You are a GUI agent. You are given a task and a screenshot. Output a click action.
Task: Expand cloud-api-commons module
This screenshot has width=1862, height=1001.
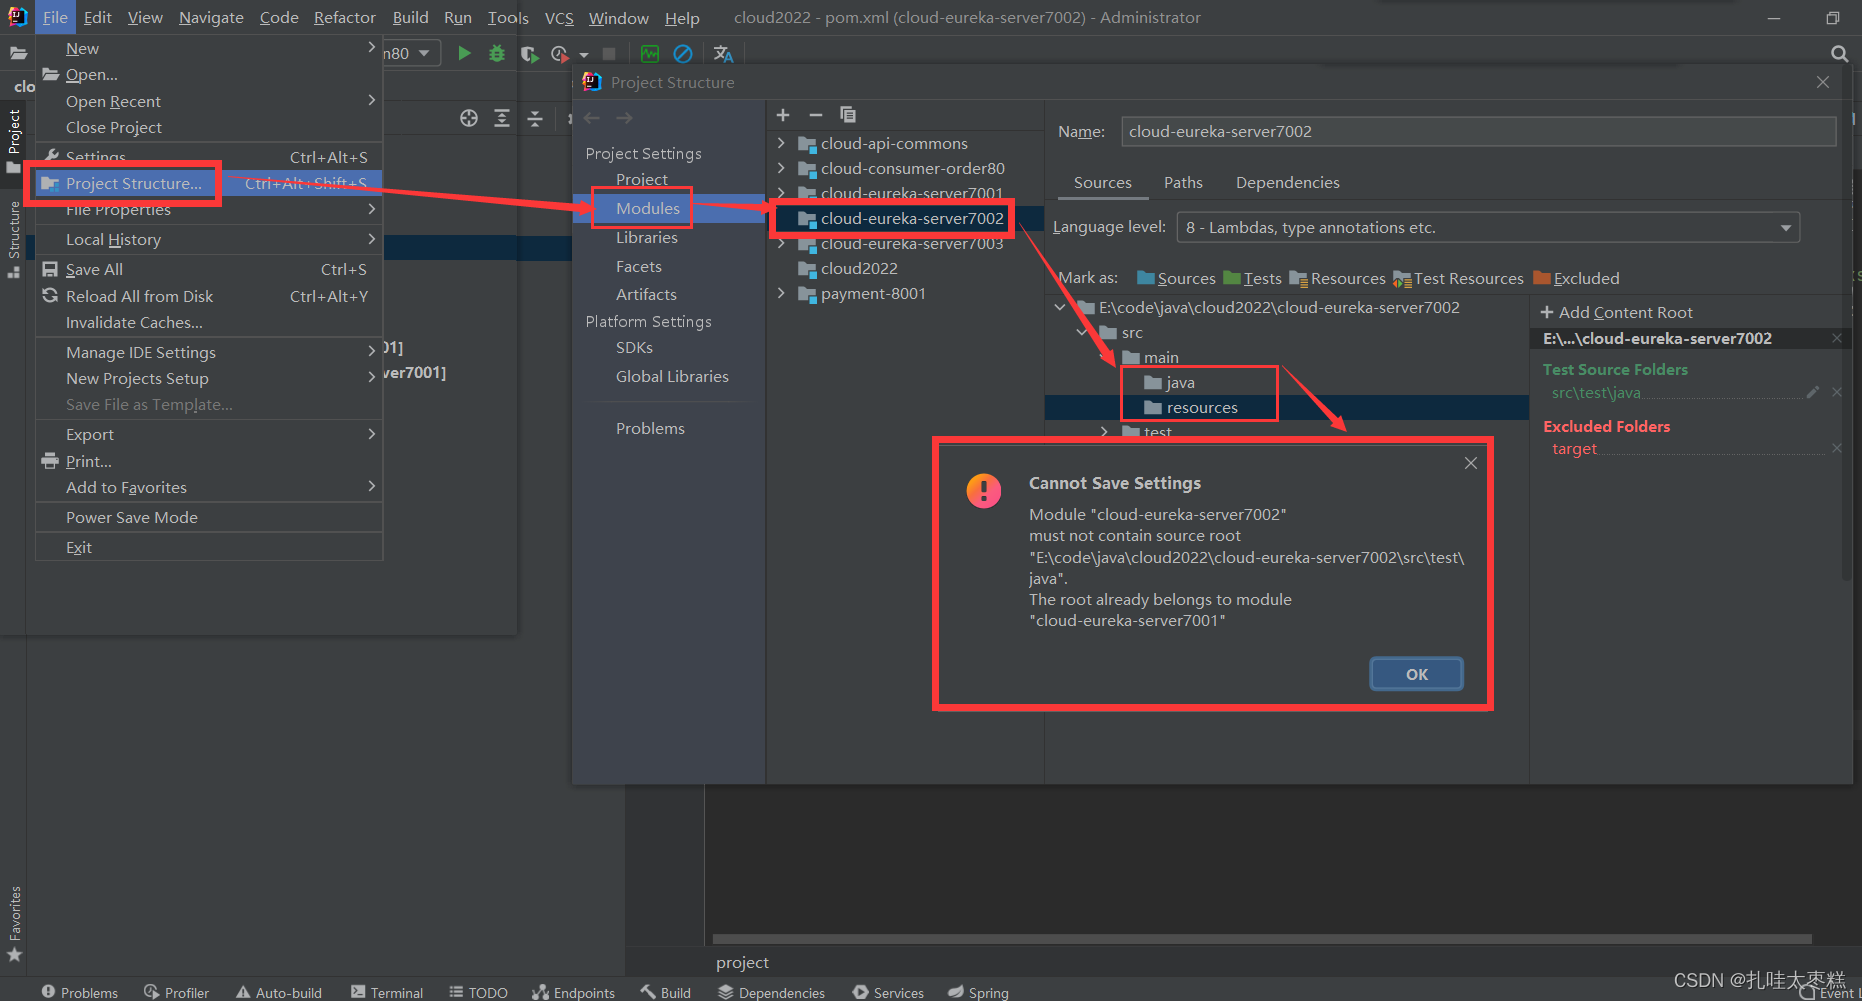click(x=781, y=143)
